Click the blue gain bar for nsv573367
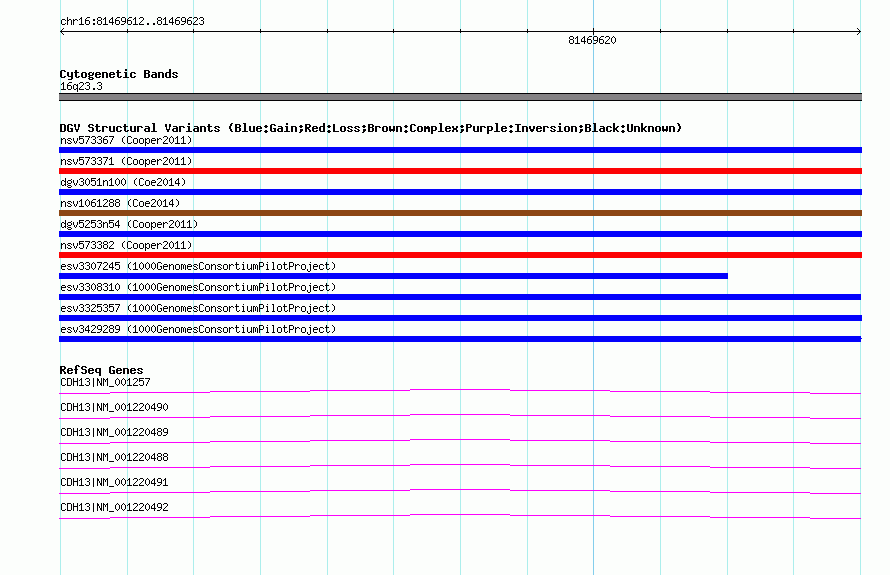The height and width of the screenshot is (575, 890). point(460,150)
